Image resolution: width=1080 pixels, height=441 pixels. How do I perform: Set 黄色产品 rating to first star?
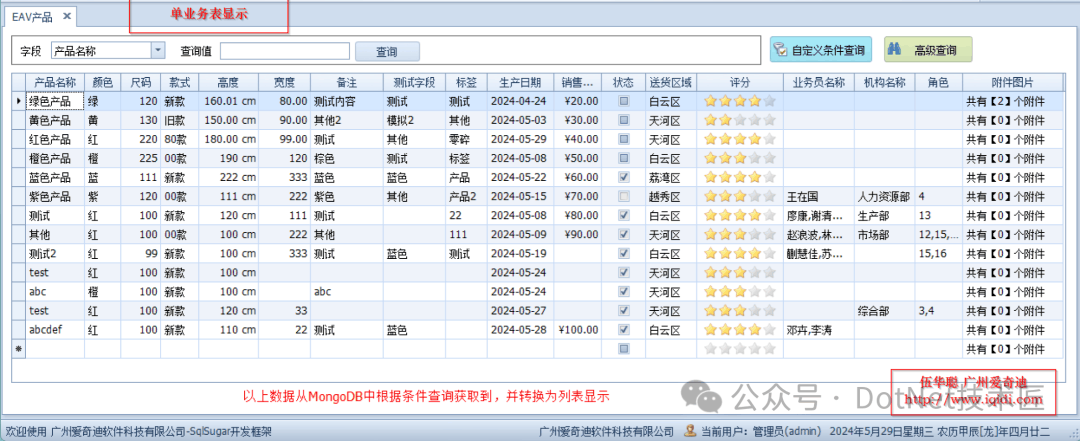710,120
